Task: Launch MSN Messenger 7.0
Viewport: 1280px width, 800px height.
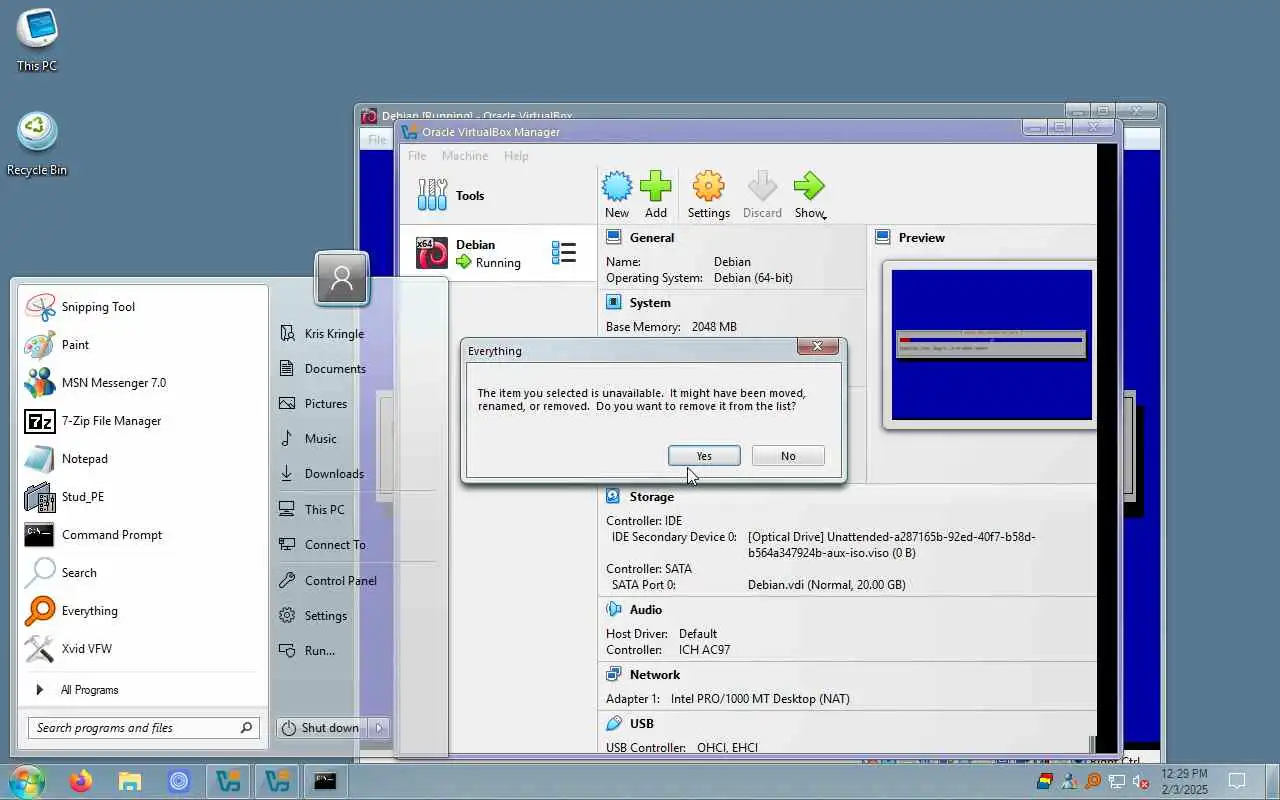Action: tap(143, 383)
